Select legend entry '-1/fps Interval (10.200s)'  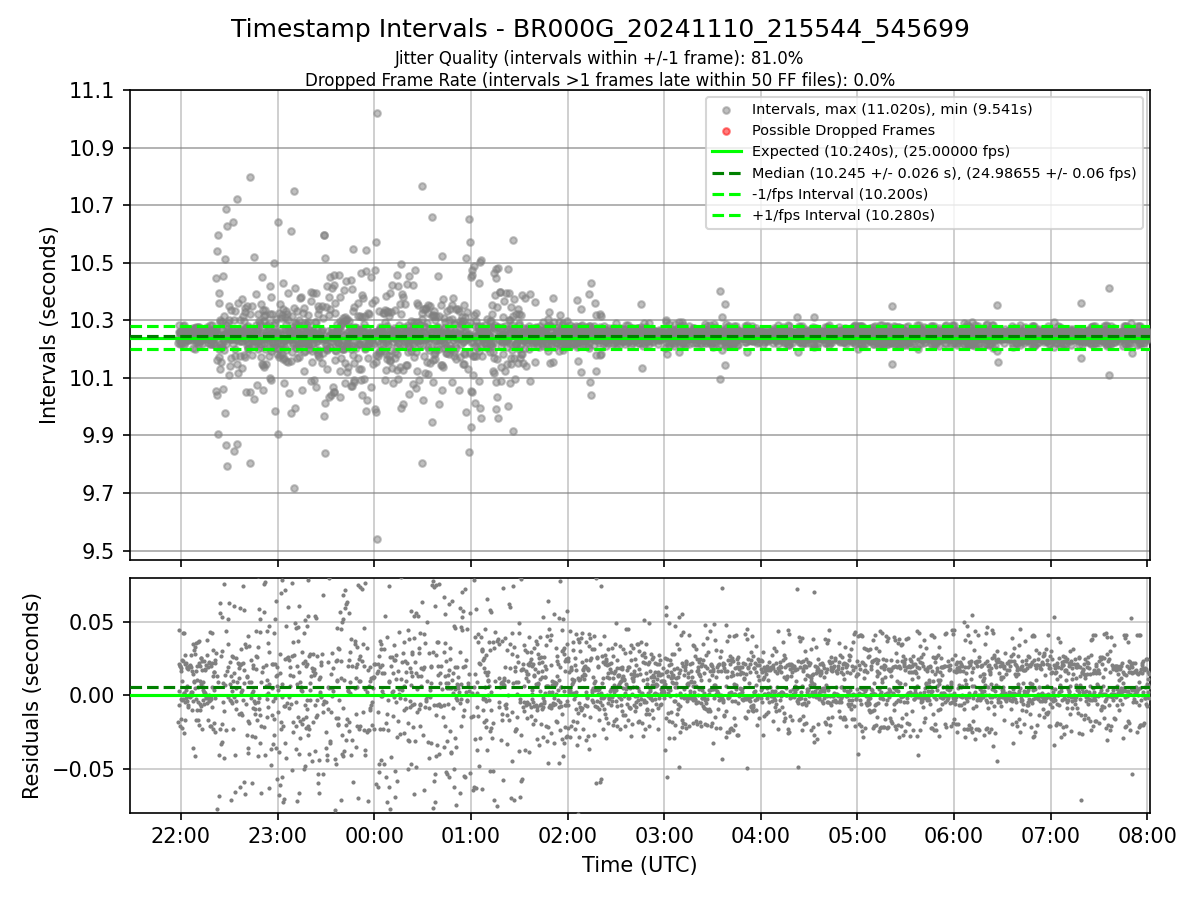click(x=840, y=193)
